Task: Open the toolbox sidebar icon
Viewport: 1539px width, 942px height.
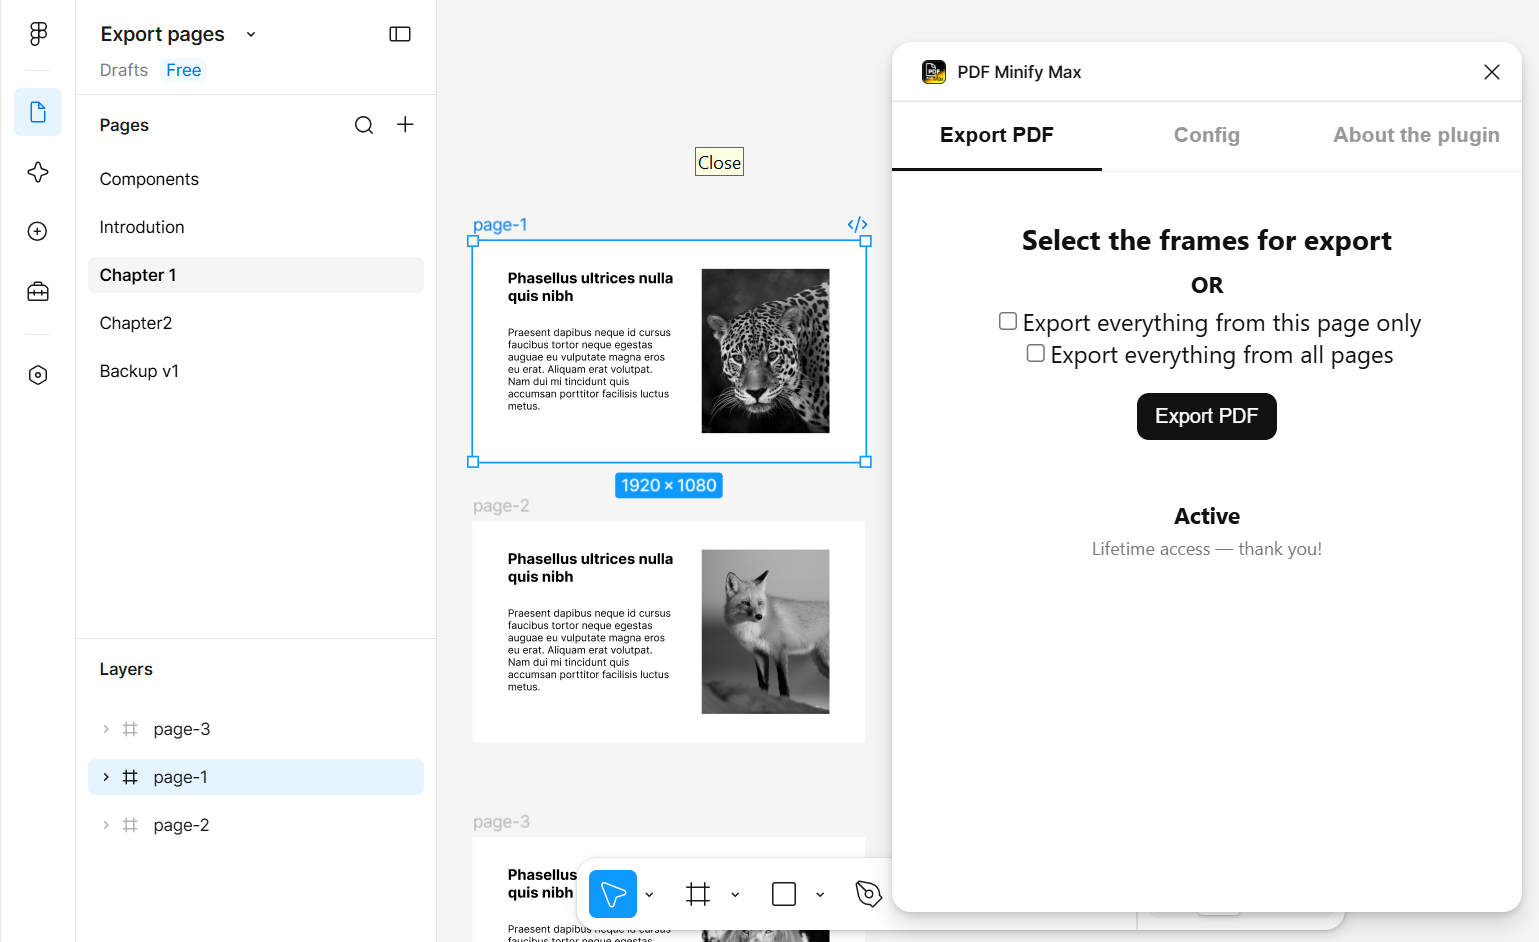Action: [38, 291]
